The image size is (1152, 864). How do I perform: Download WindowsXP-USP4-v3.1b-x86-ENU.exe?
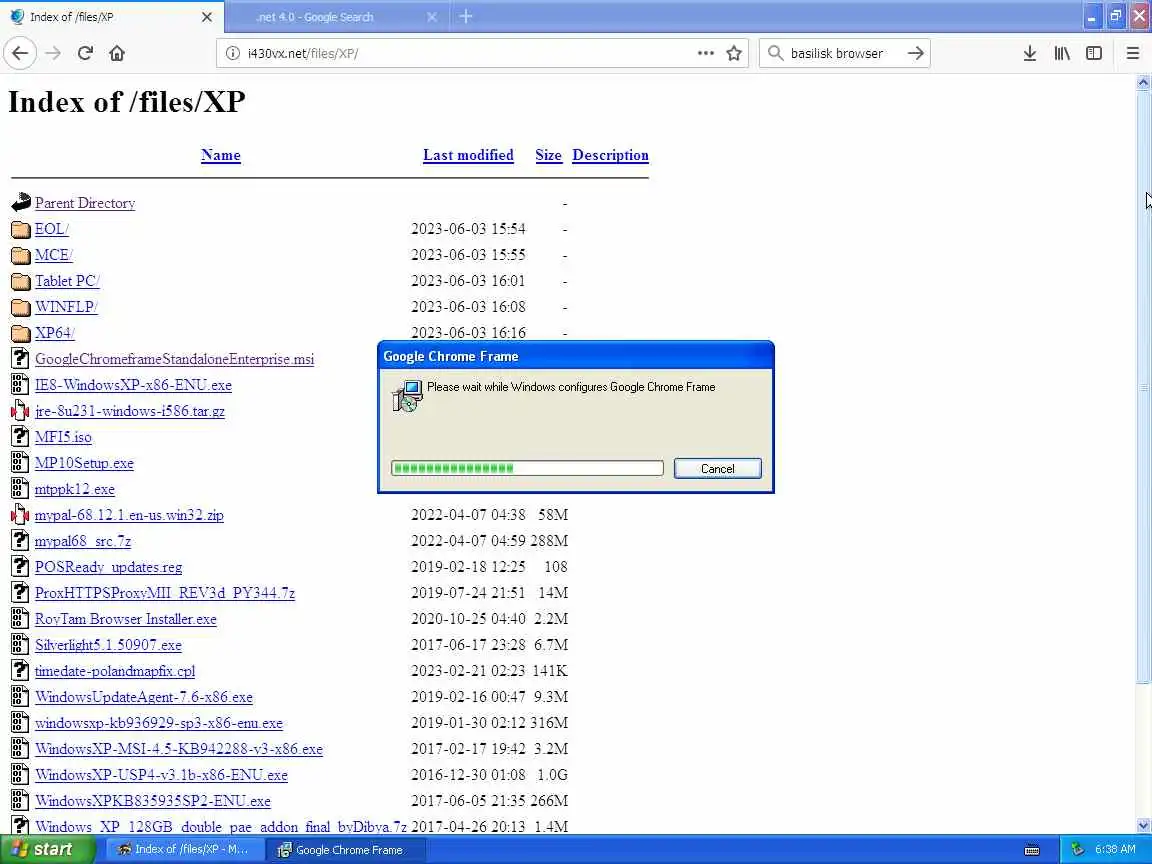coord(162,774)
